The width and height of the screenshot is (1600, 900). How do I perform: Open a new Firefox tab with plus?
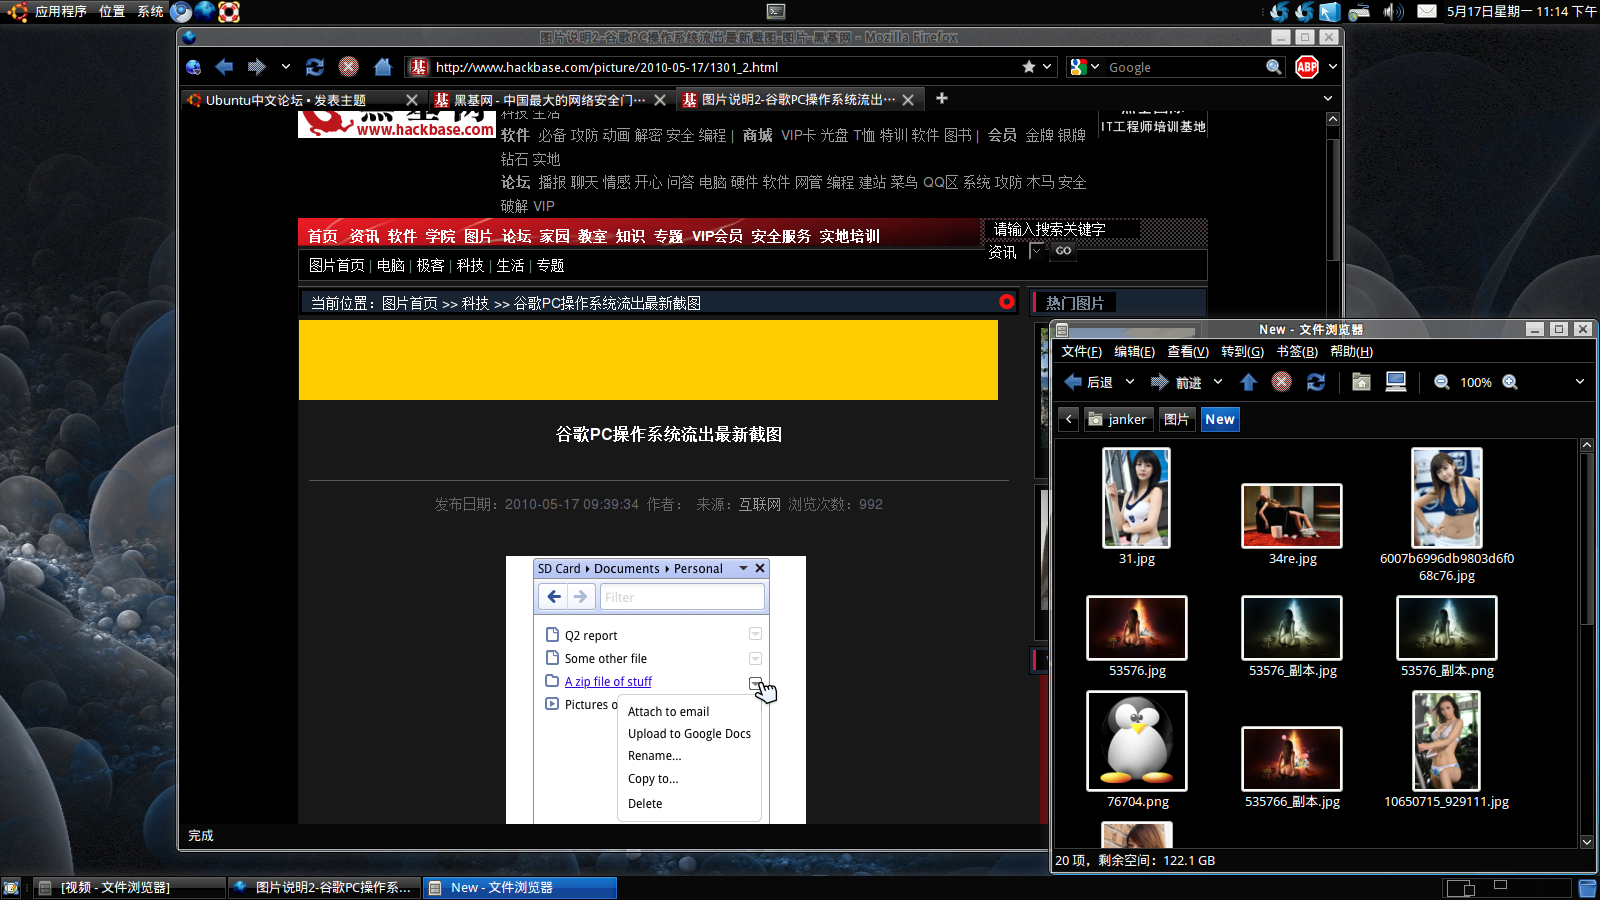[x=941, y=98]
